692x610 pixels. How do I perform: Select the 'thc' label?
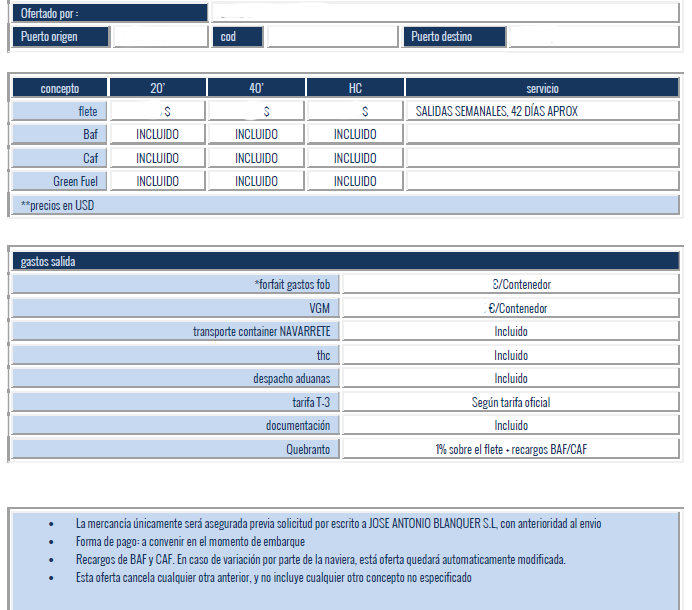point(176,355)
